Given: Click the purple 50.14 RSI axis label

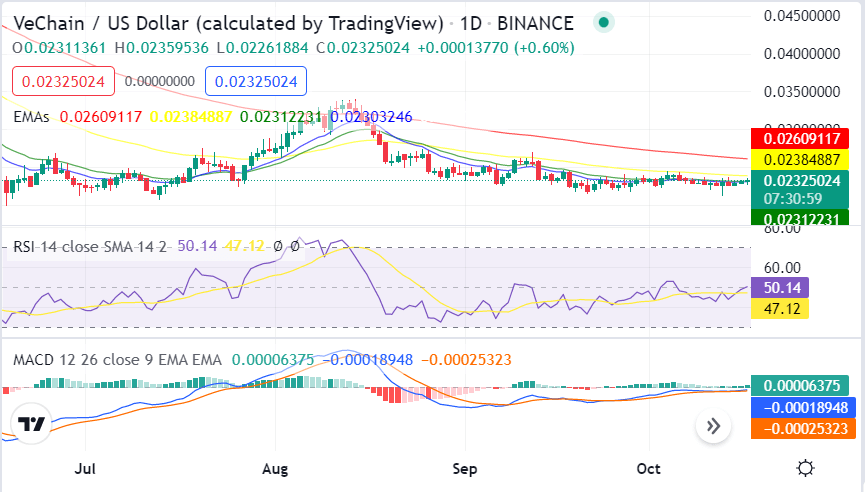Looking at the screenshot, I should (x=780, y=287).
